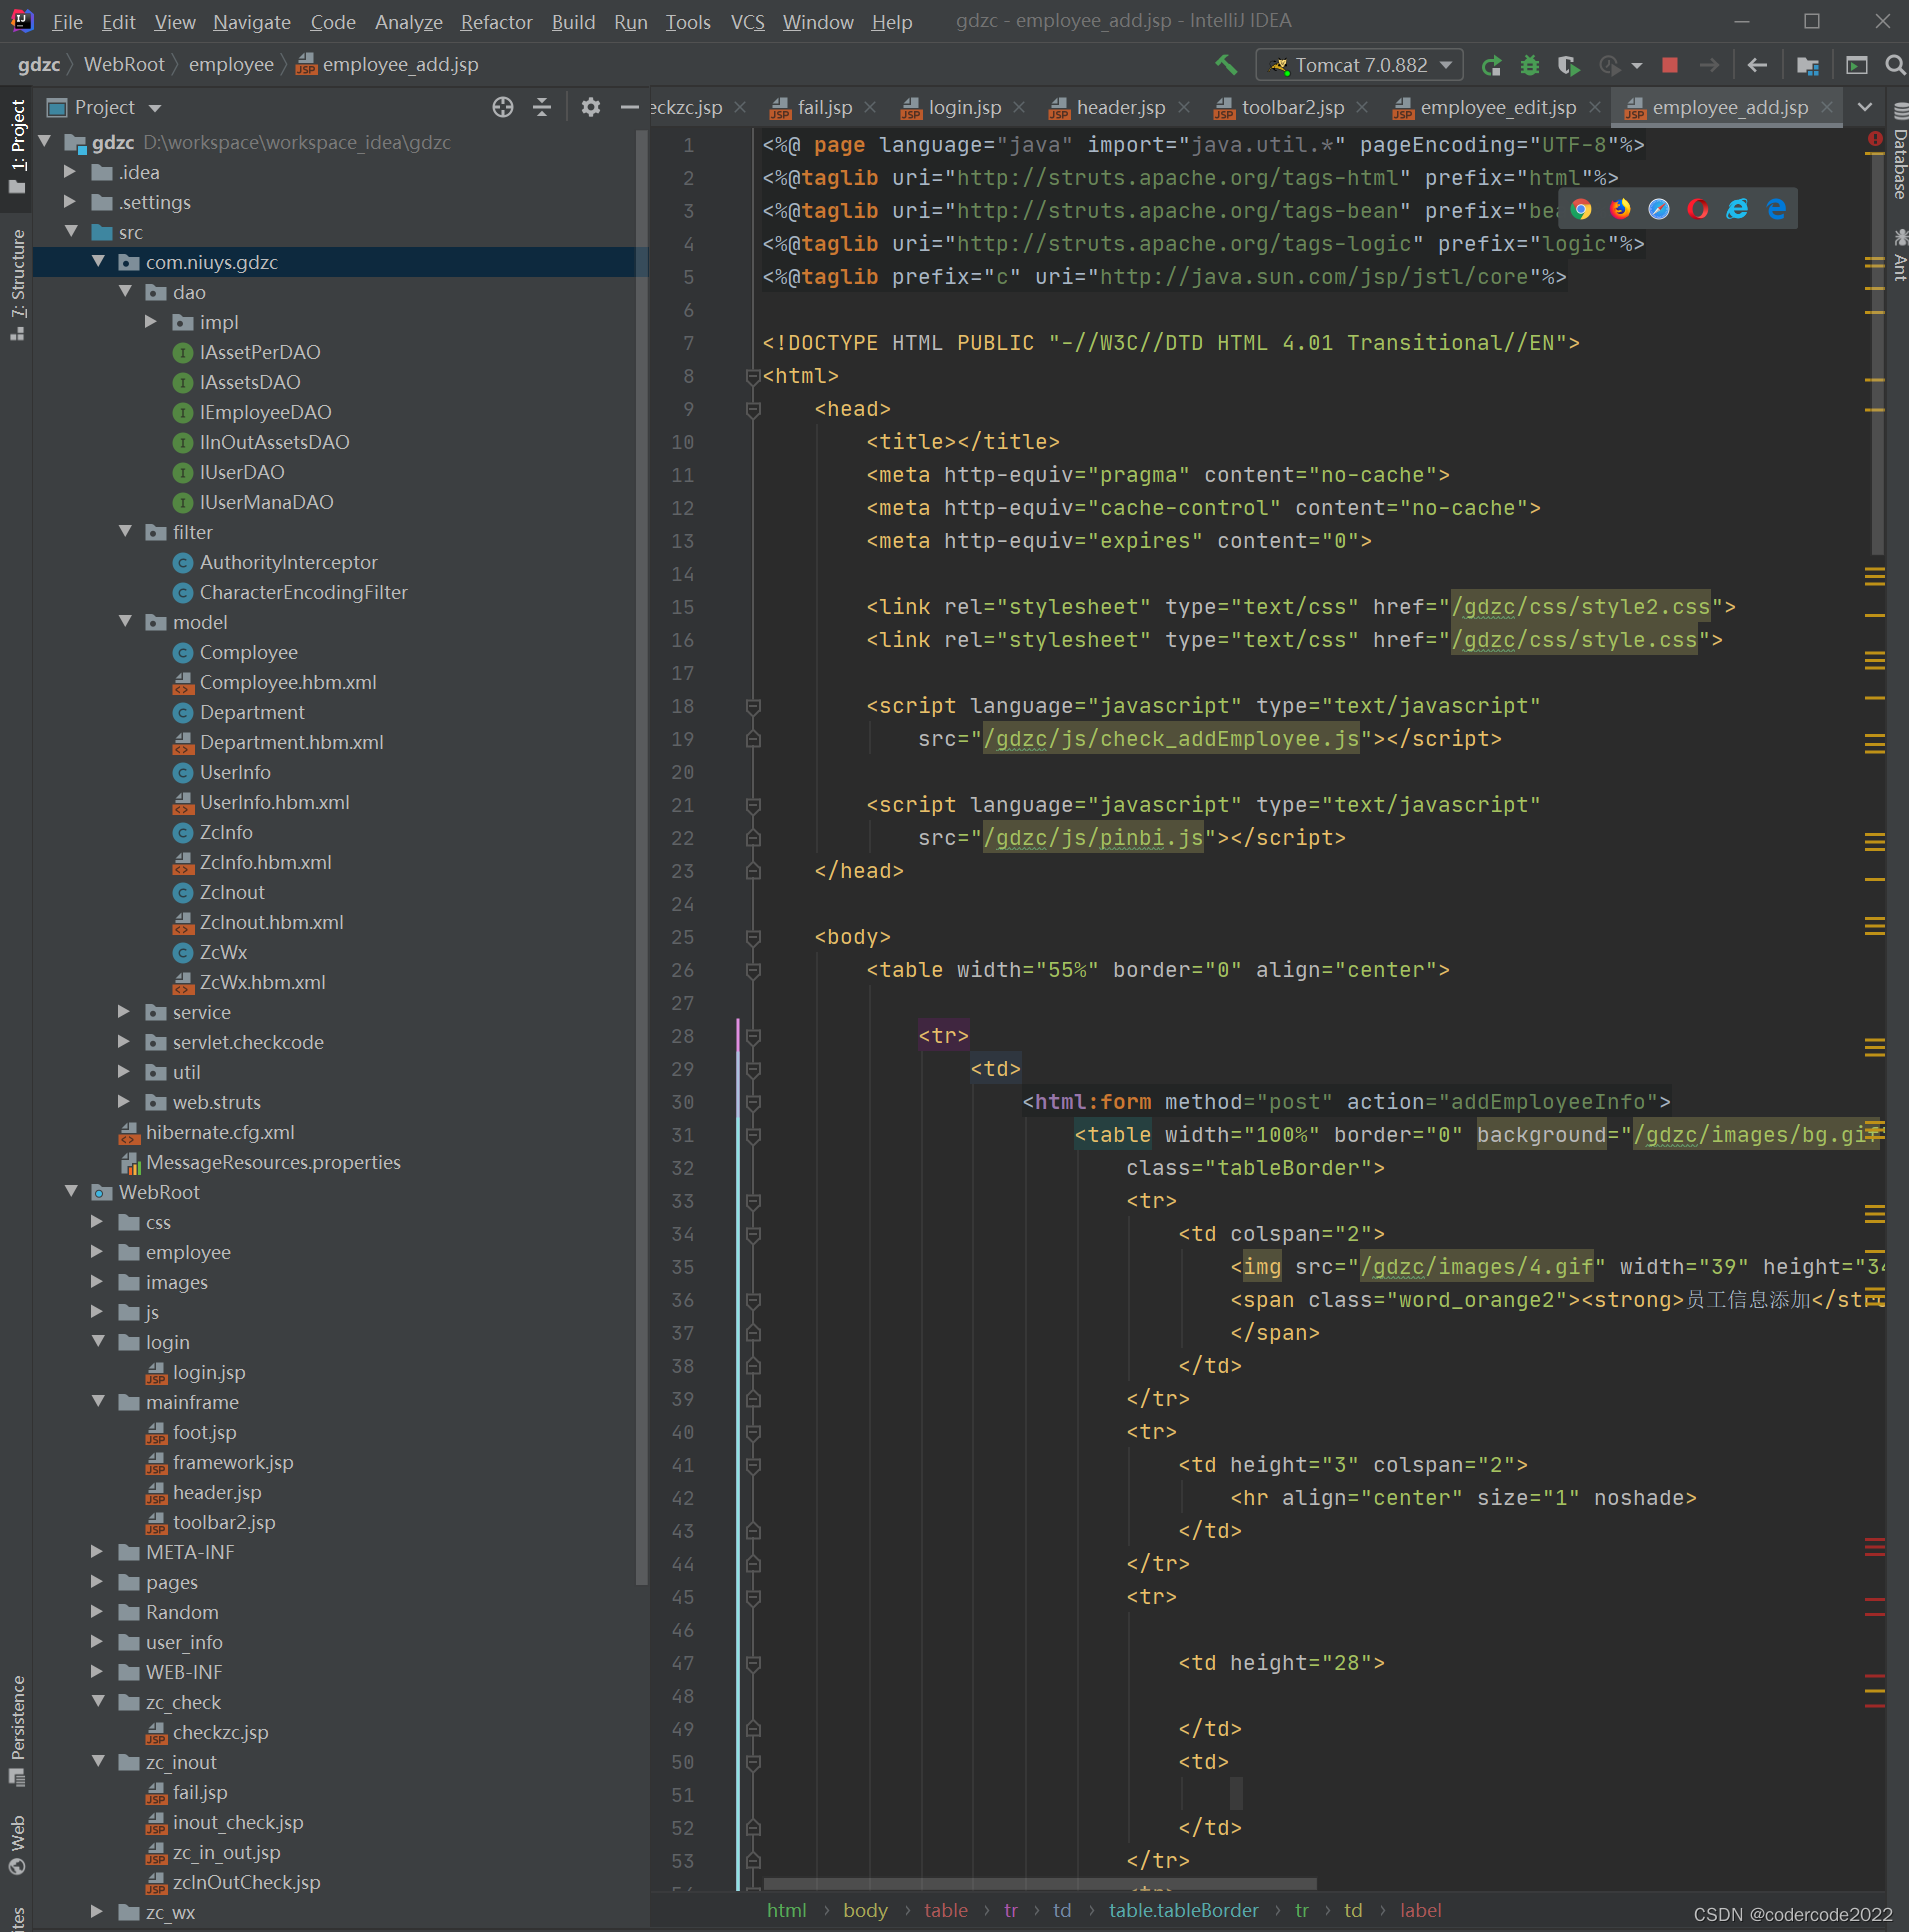The height and width of the screenshot is (1932, 1909).
Task: Collapse all in the Project panel
Action: point(542,107)
